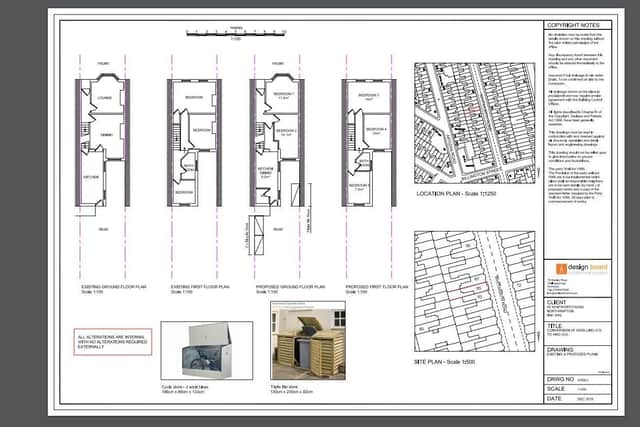Click BEDROOM 5 label in proposed first floor
This screenshot has width=640, height=427.
[359, 185]
